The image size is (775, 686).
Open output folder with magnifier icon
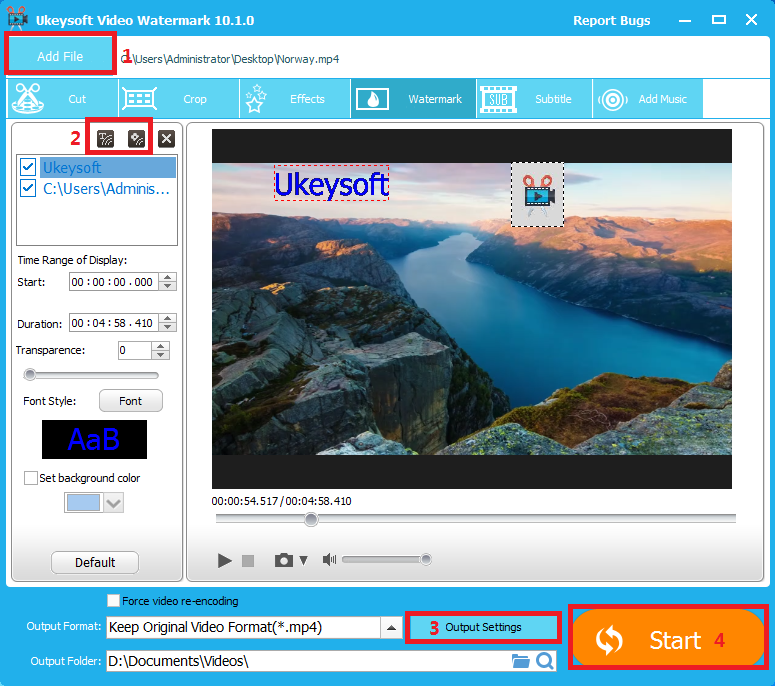(545, 661)
